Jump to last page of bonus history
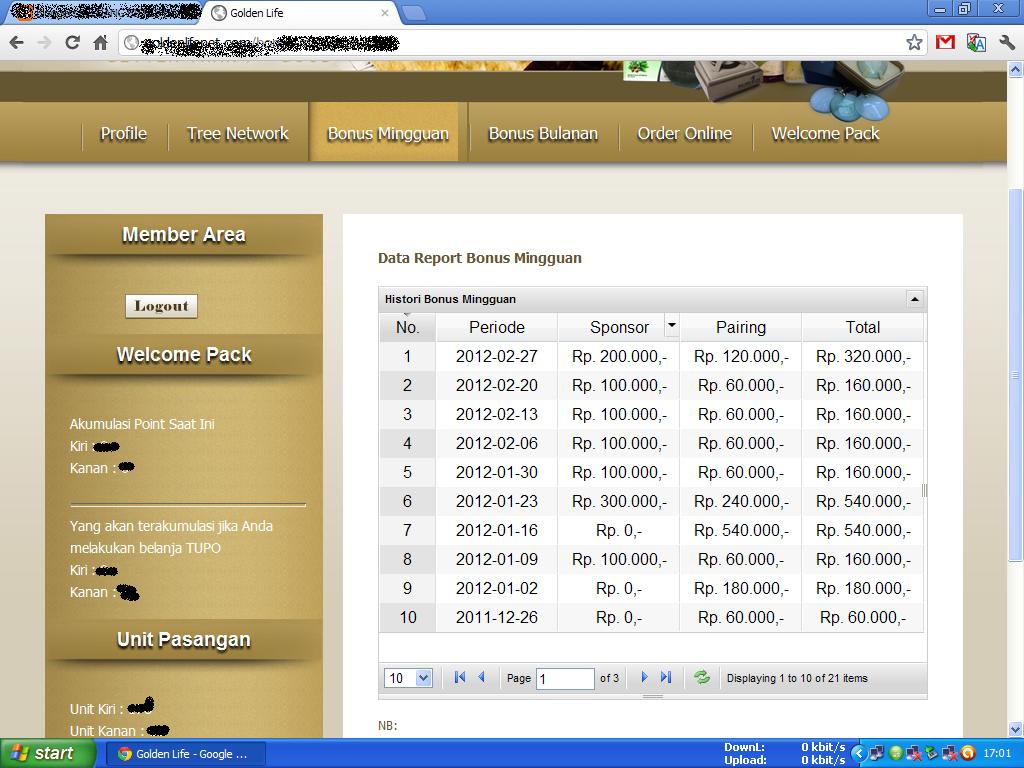 (x=666, y=678)
